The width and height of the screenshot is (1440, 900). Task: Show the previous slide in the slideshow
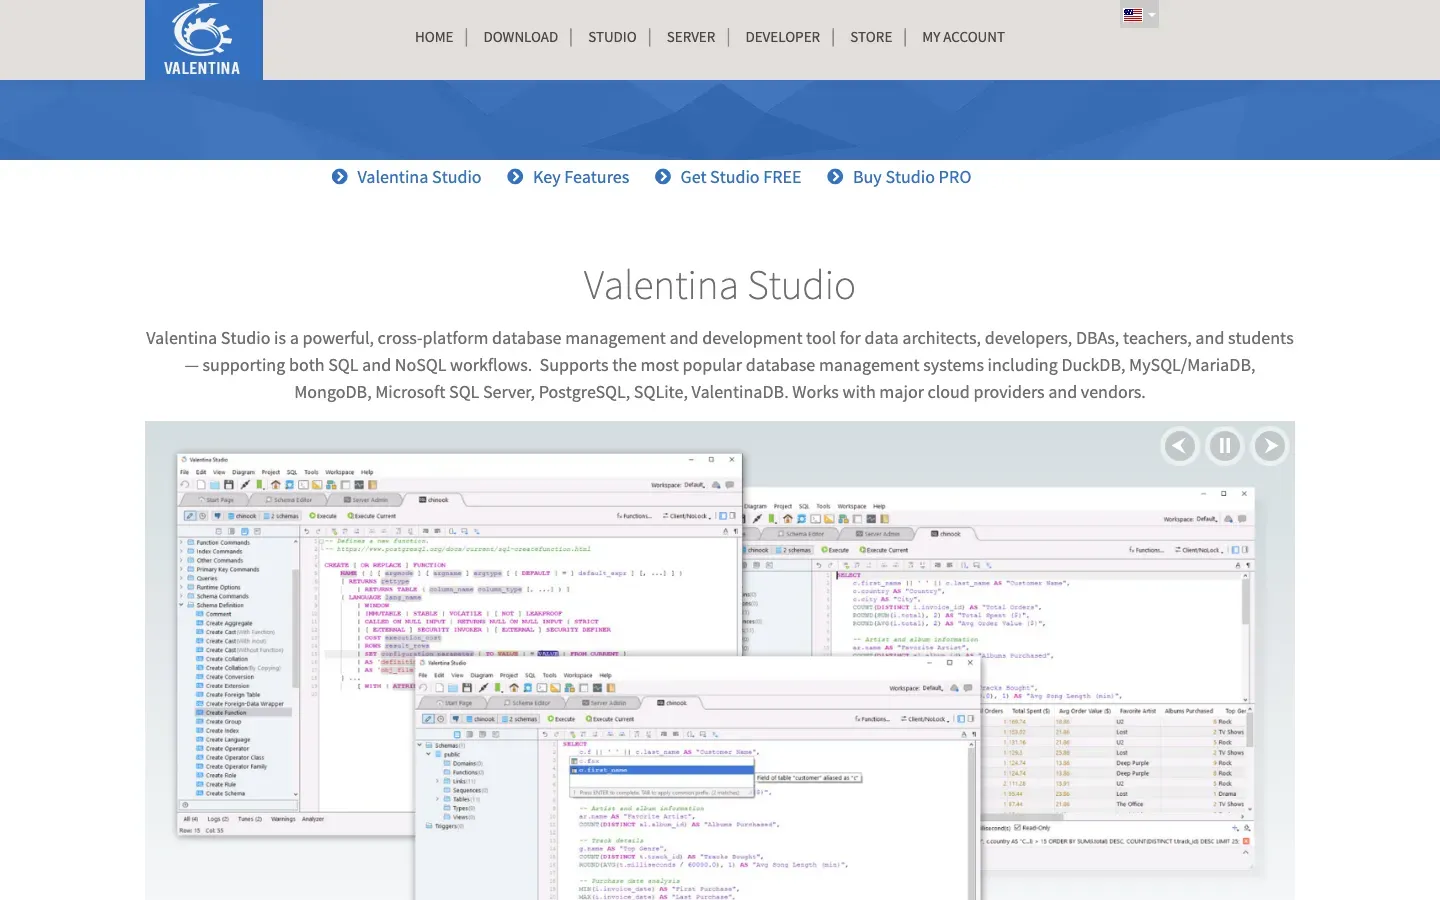click(1180, 446)
